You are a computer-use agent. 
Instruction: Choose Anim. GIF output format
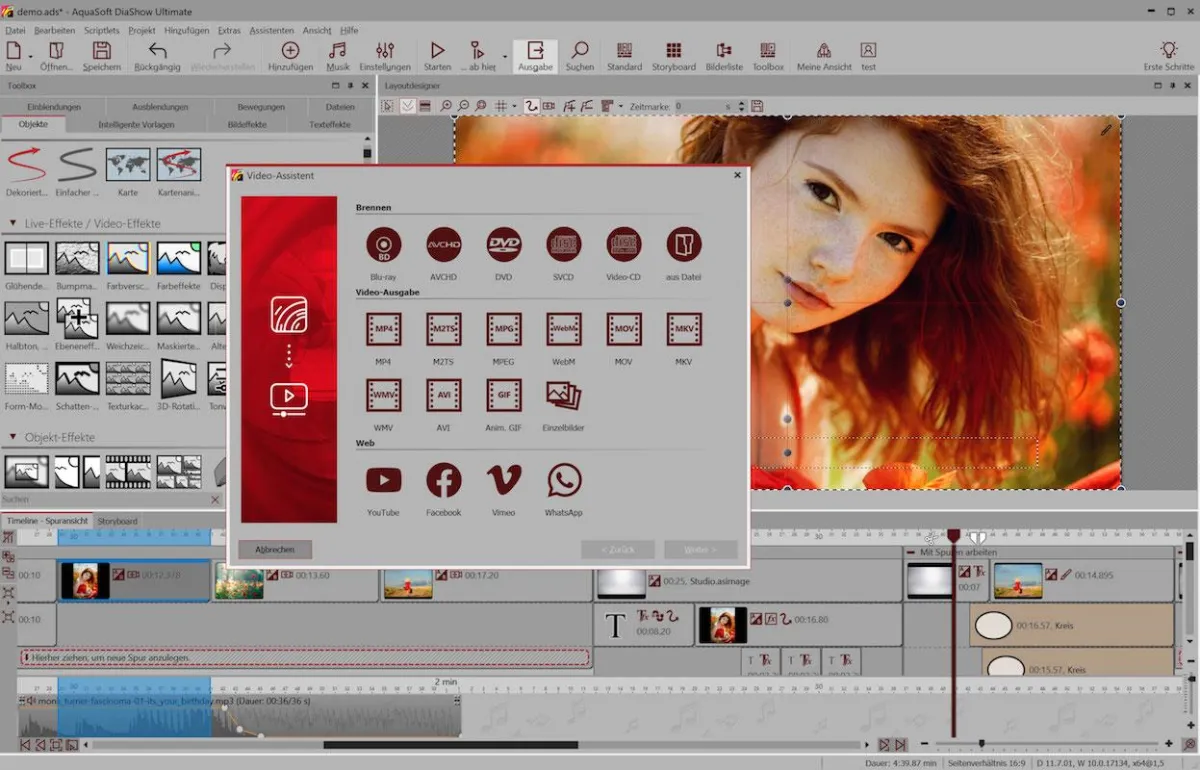[503, 395]
